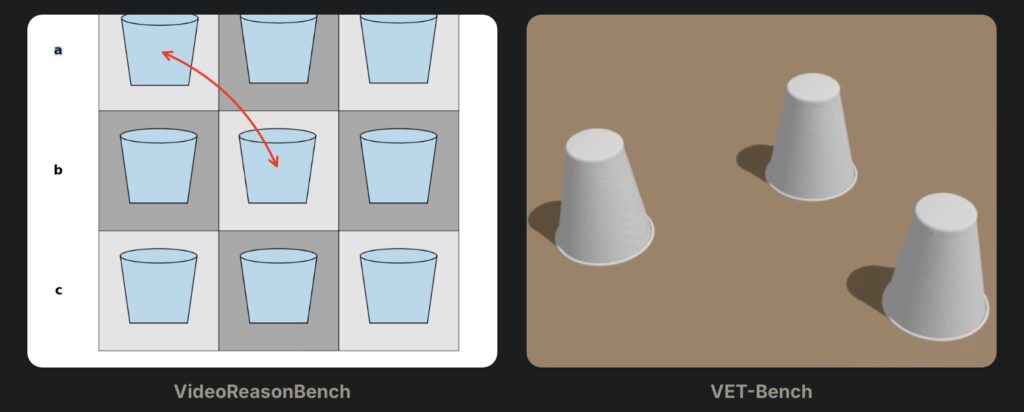The width and height of the screenshot is (1024, 412).
Task: Click the red swap arrow between cups
Action: tap(222, 108)
